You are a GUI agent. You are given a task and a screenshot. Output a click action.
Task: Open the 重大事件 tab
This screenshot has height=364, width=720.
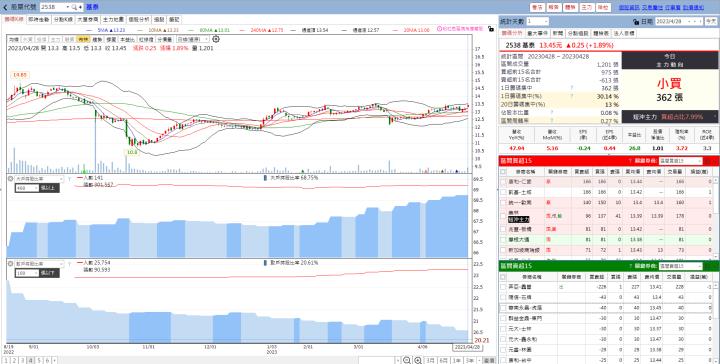[x=537, y=34]
